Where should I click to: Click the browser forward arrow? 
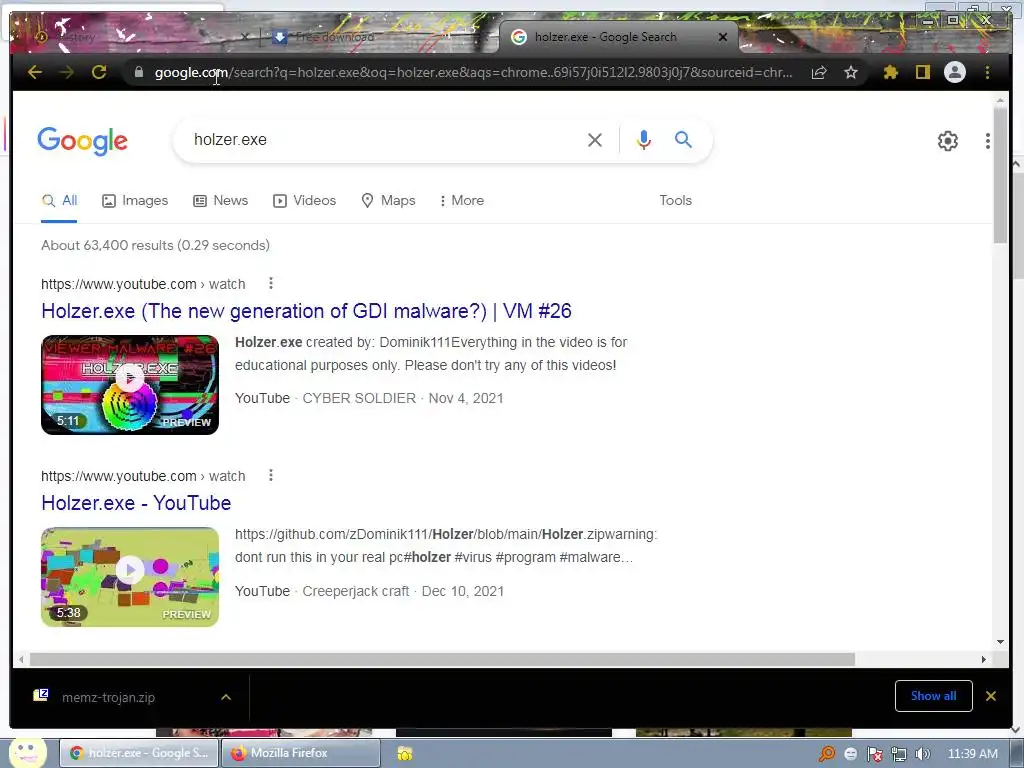(x=67, y=72)
